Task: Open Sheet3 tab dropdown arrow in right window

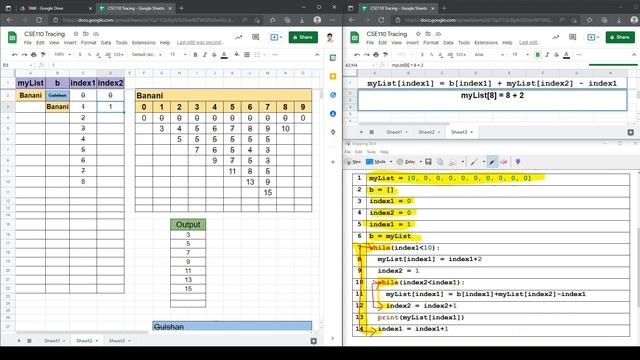Action: click(x=472, y=132)
